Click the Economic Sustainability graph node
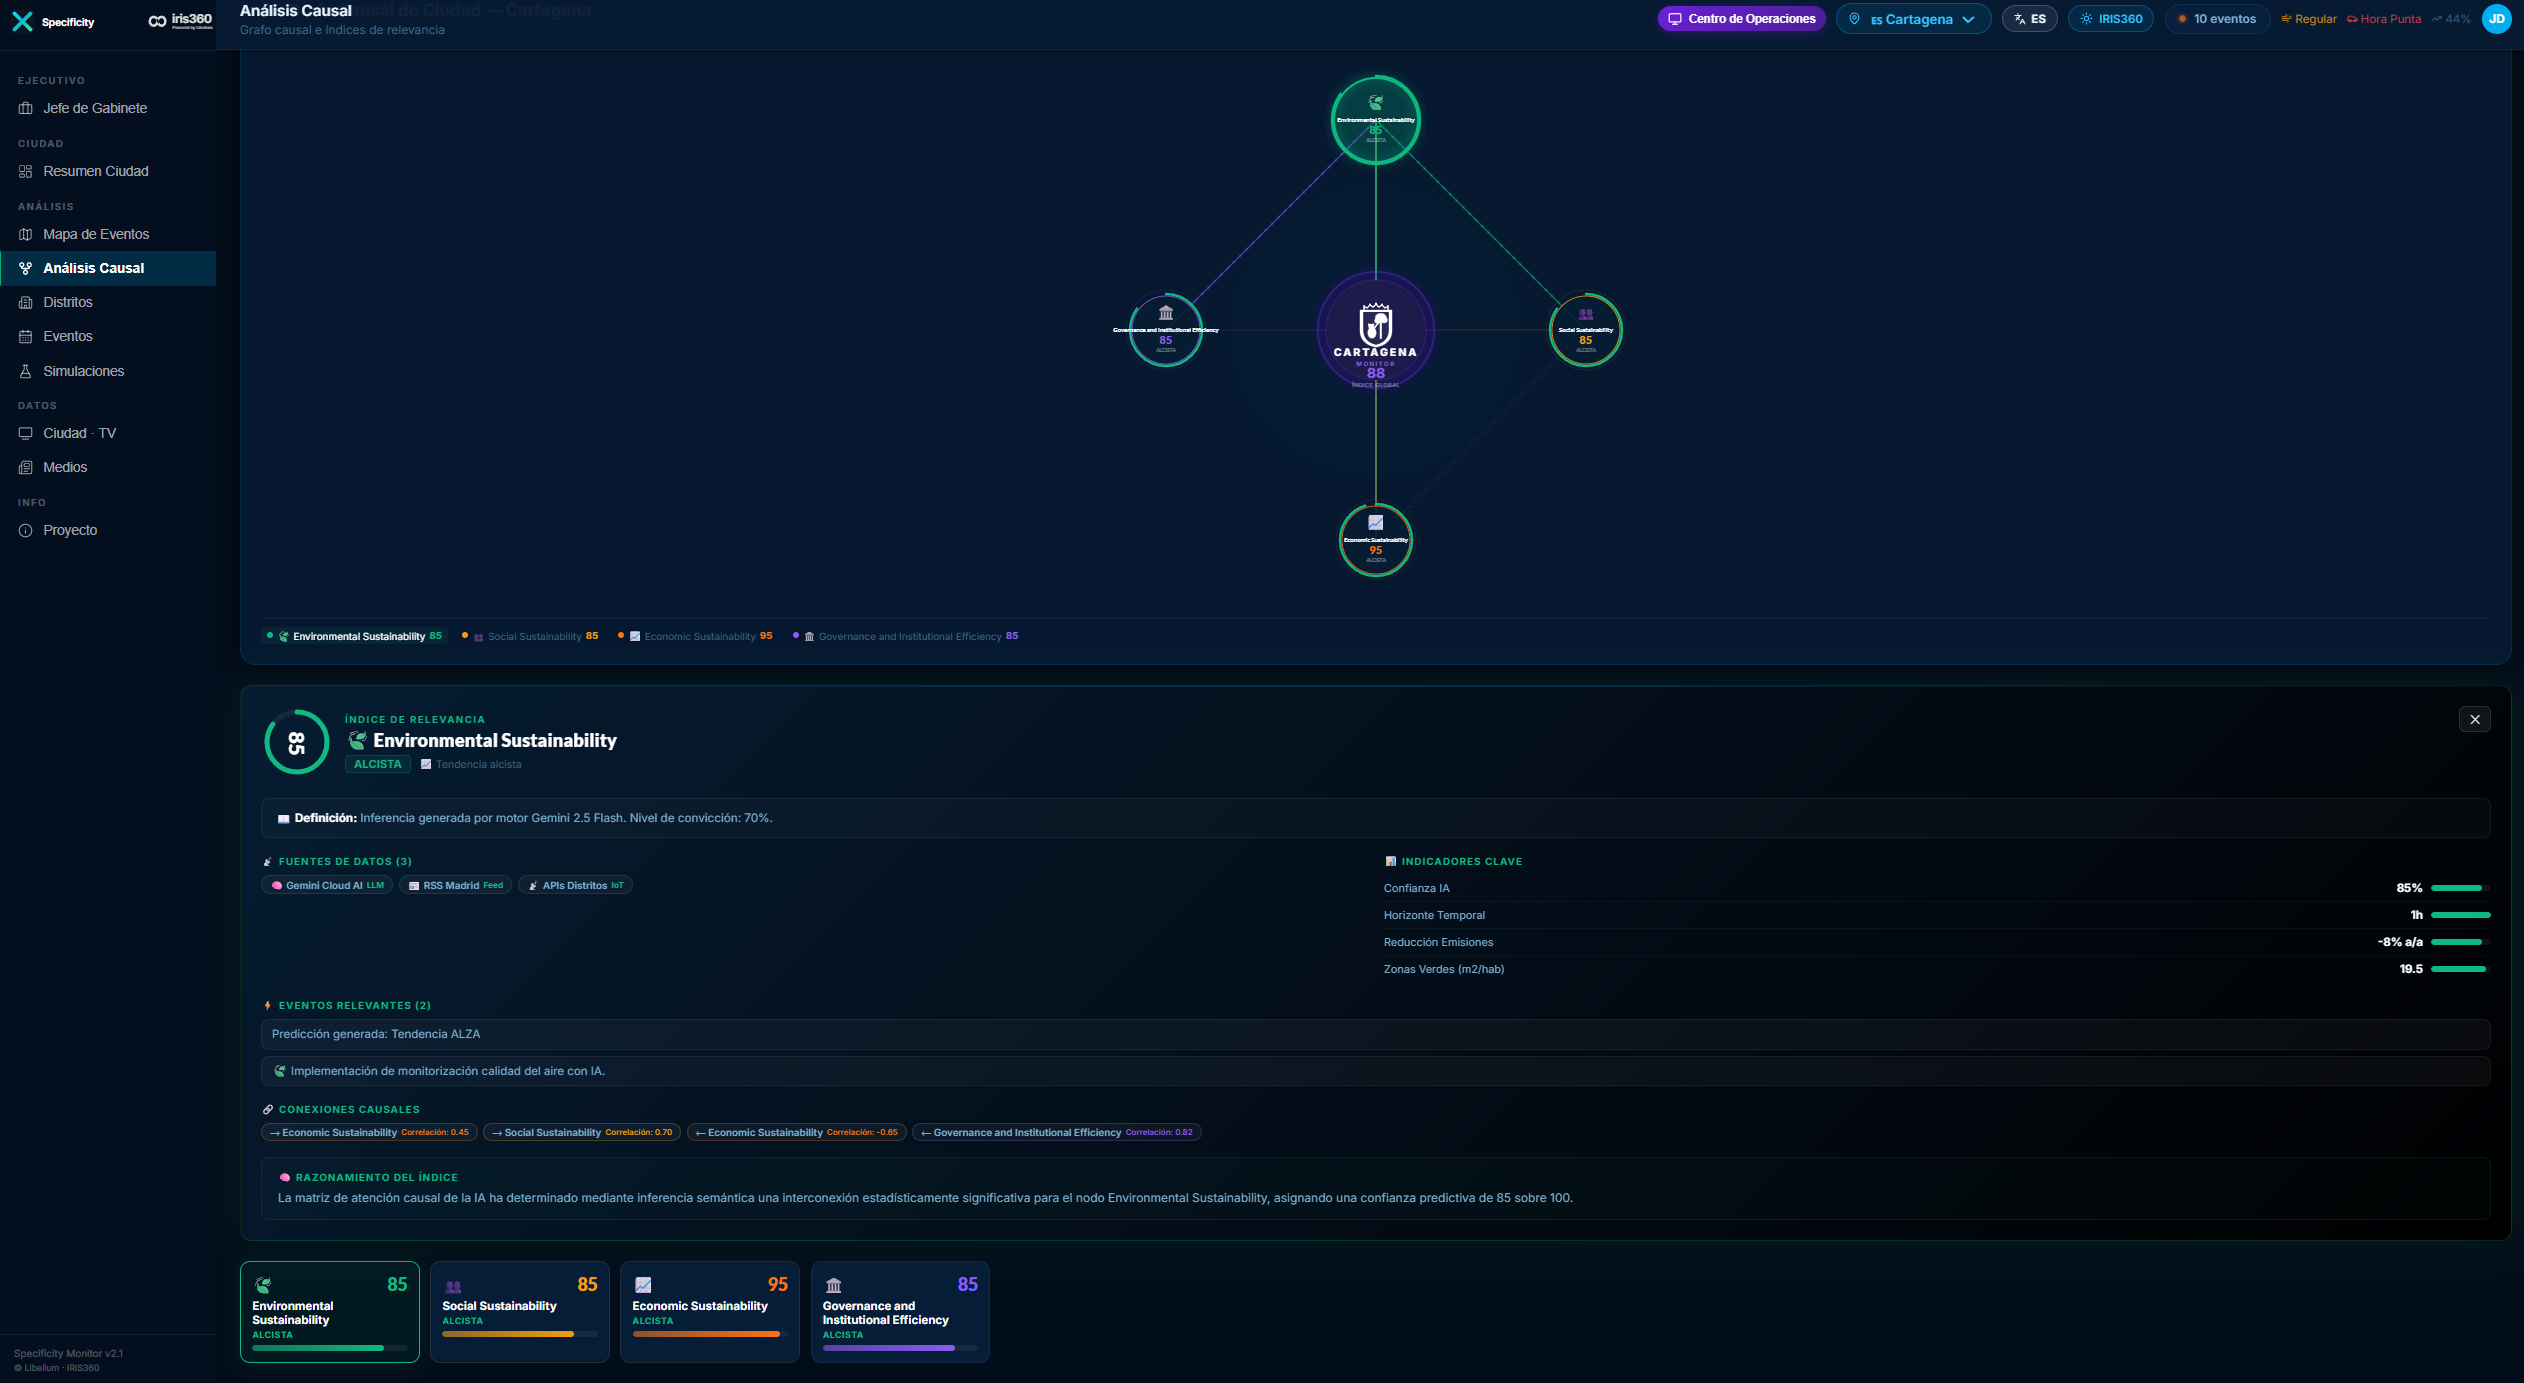The width and height of the screenshot is (2524, 1383). coord(1375,540)
